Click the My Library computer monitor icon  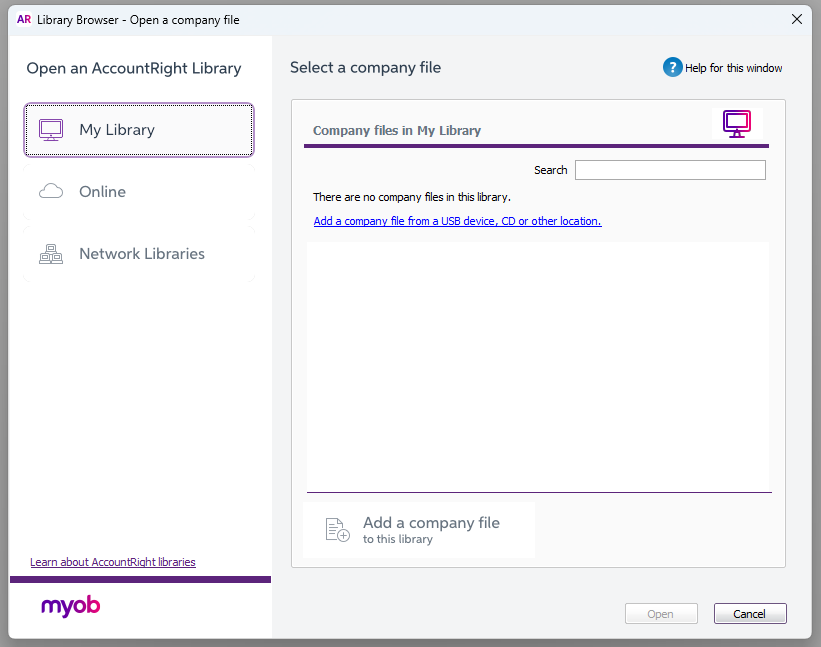click(51, 130)
